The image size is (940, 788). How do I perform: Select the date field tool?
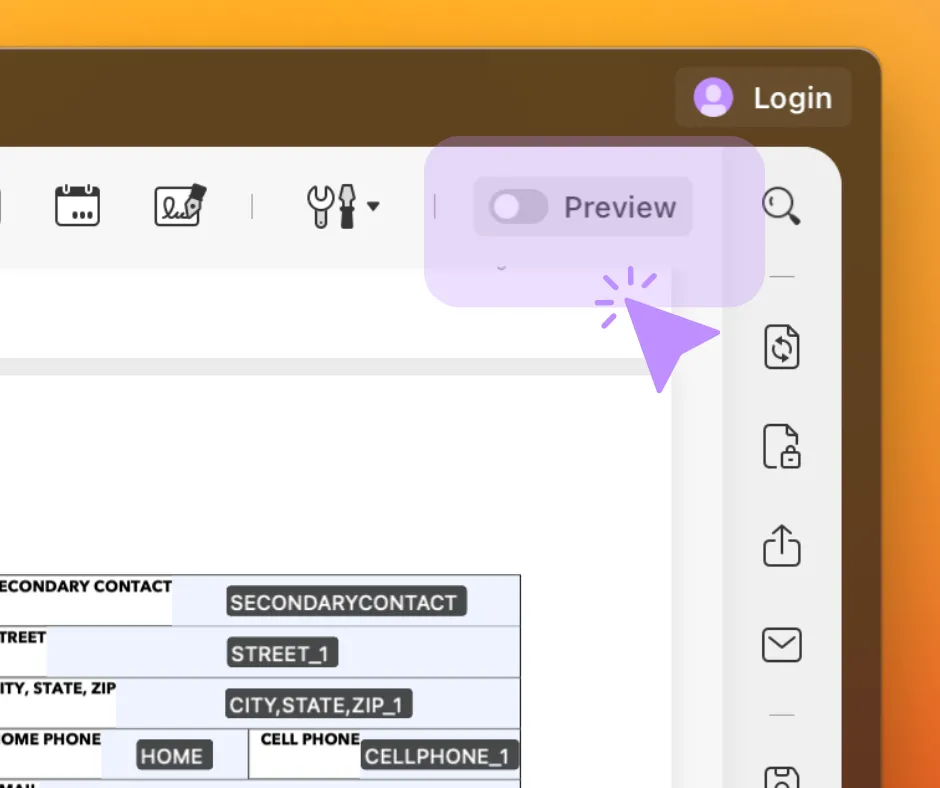[78, 206]
